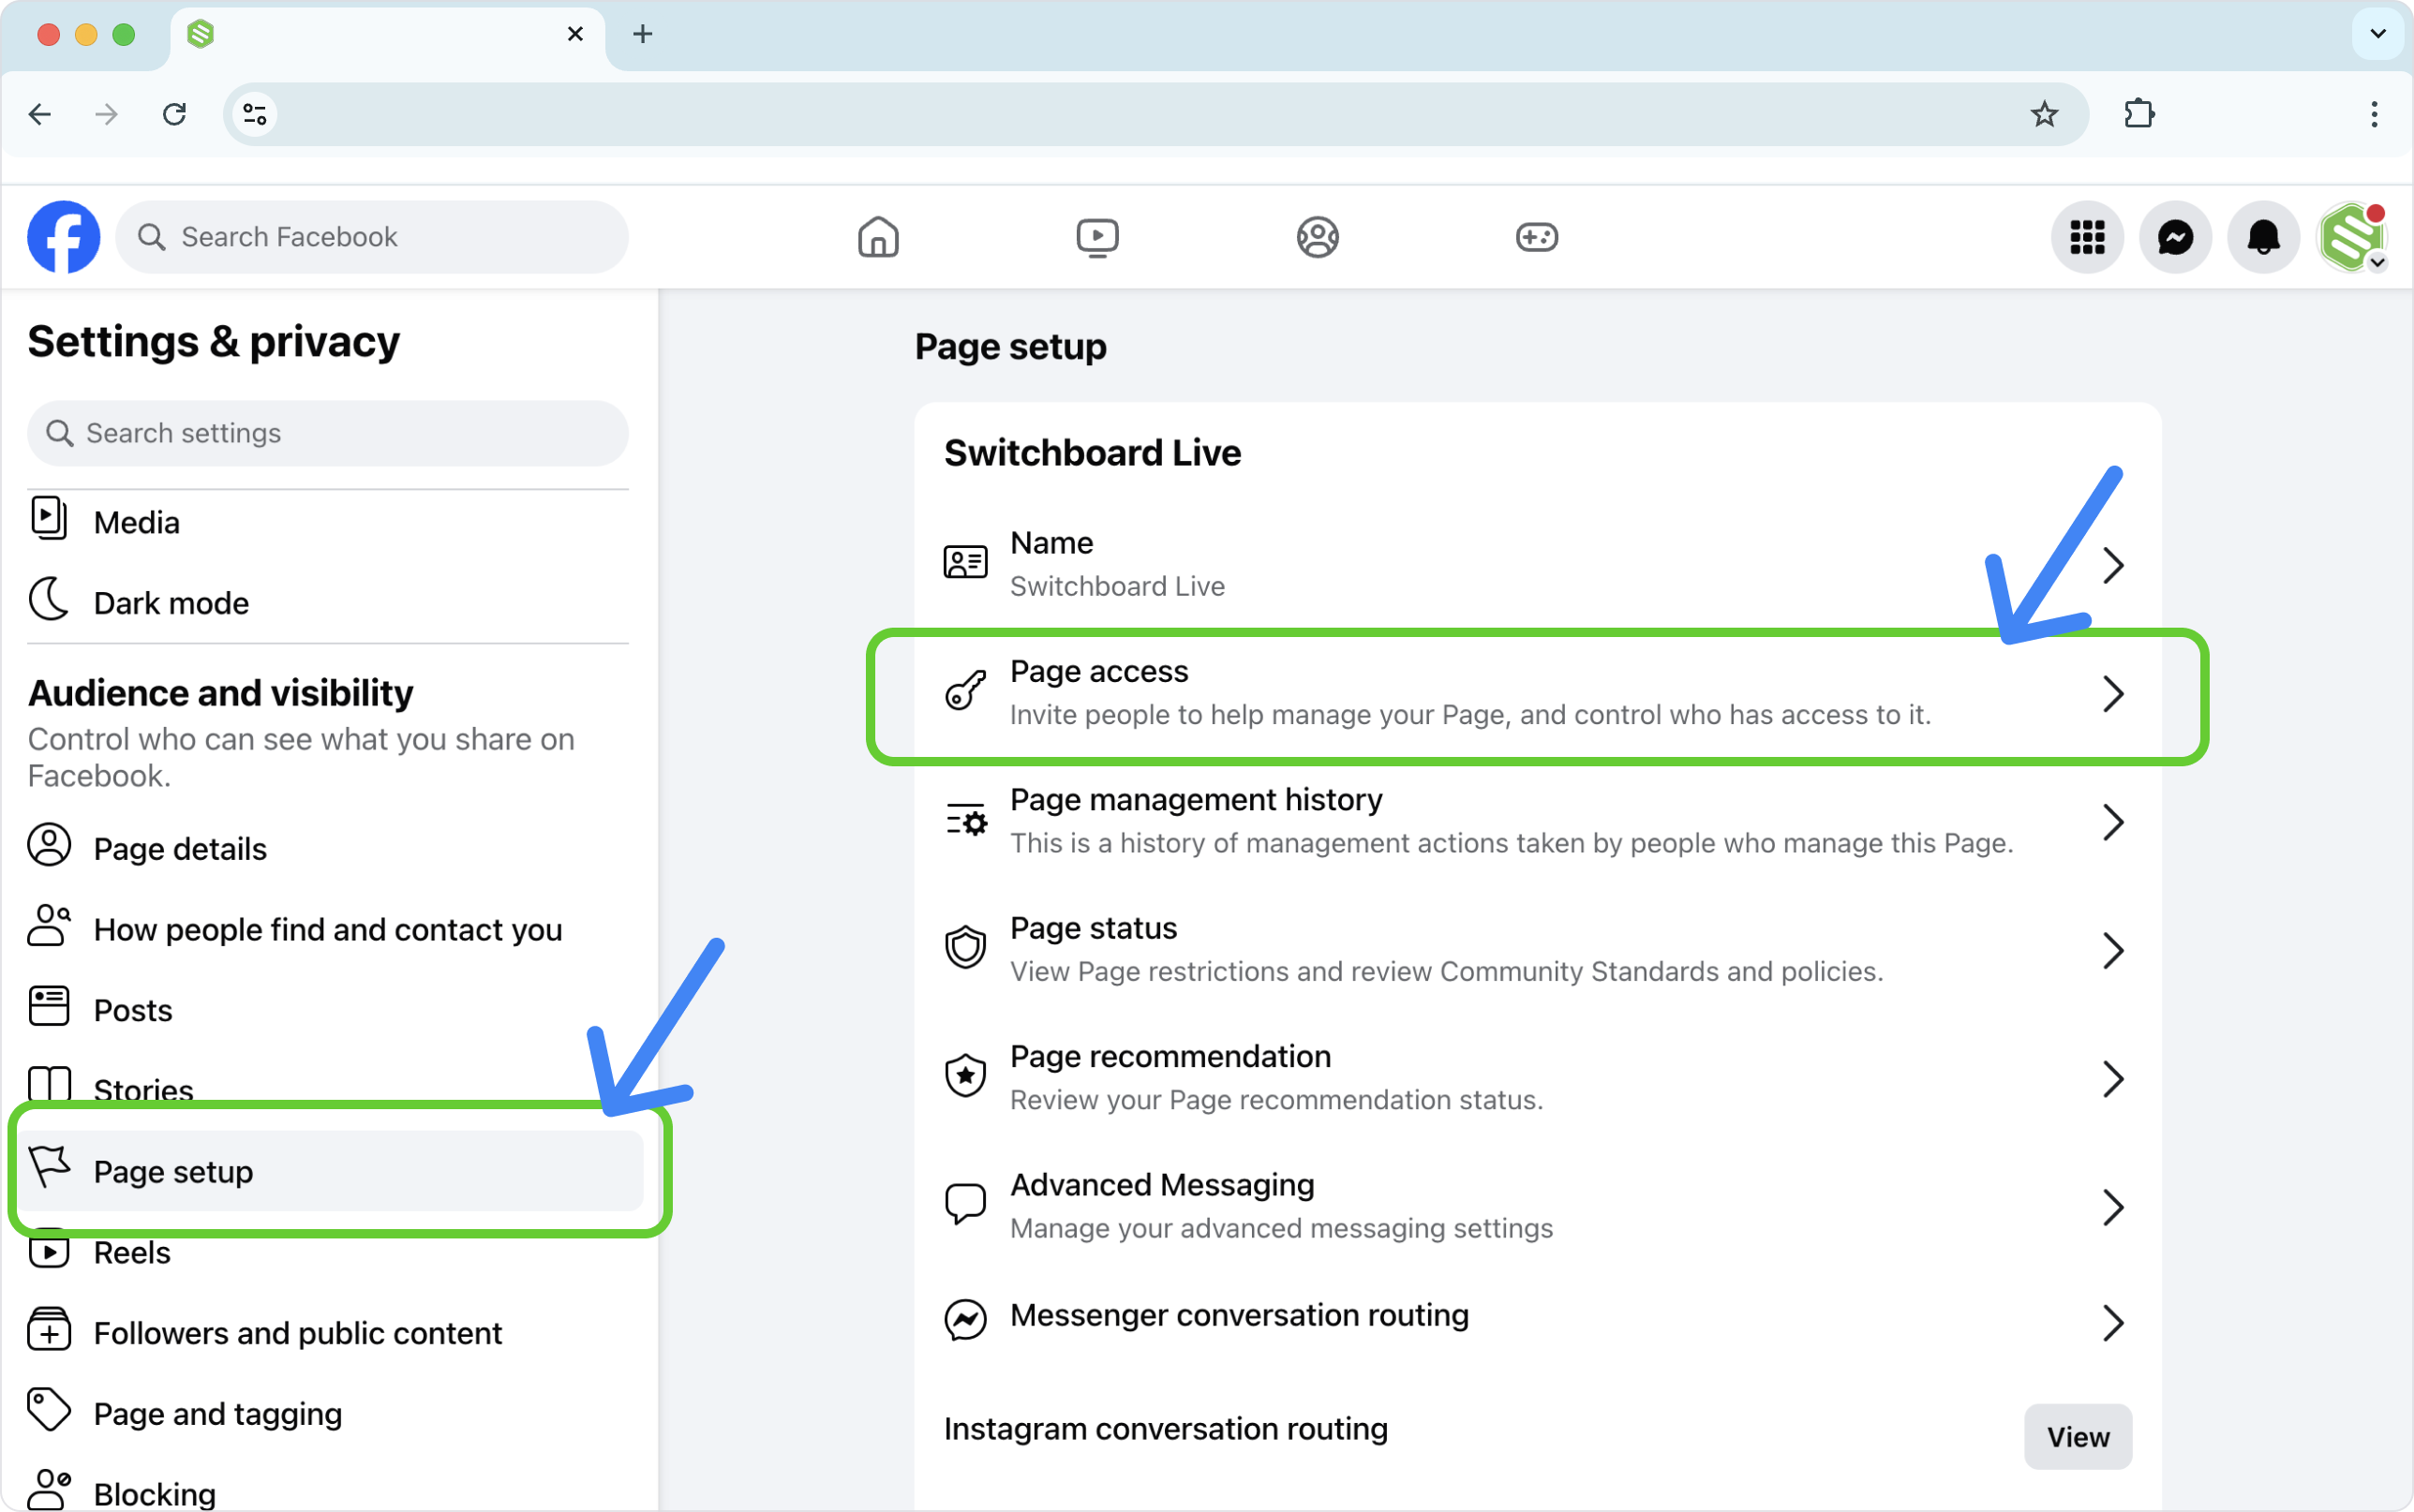This screenshot has height=1512, width=2414.
Task: Click the Advanced Messaging speech bubble icon
Action: (965, 1204)
